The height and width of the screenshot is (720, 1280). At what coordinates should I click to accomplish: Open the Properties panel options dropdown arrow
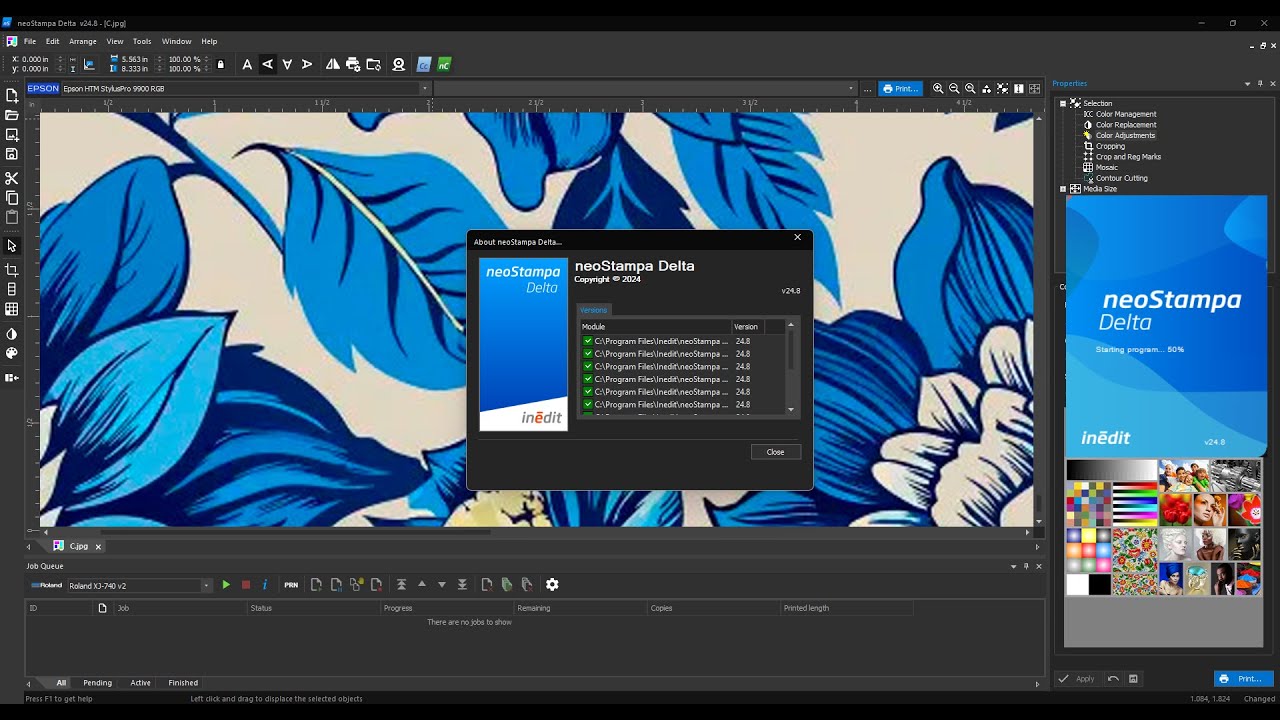[1247, 84]
